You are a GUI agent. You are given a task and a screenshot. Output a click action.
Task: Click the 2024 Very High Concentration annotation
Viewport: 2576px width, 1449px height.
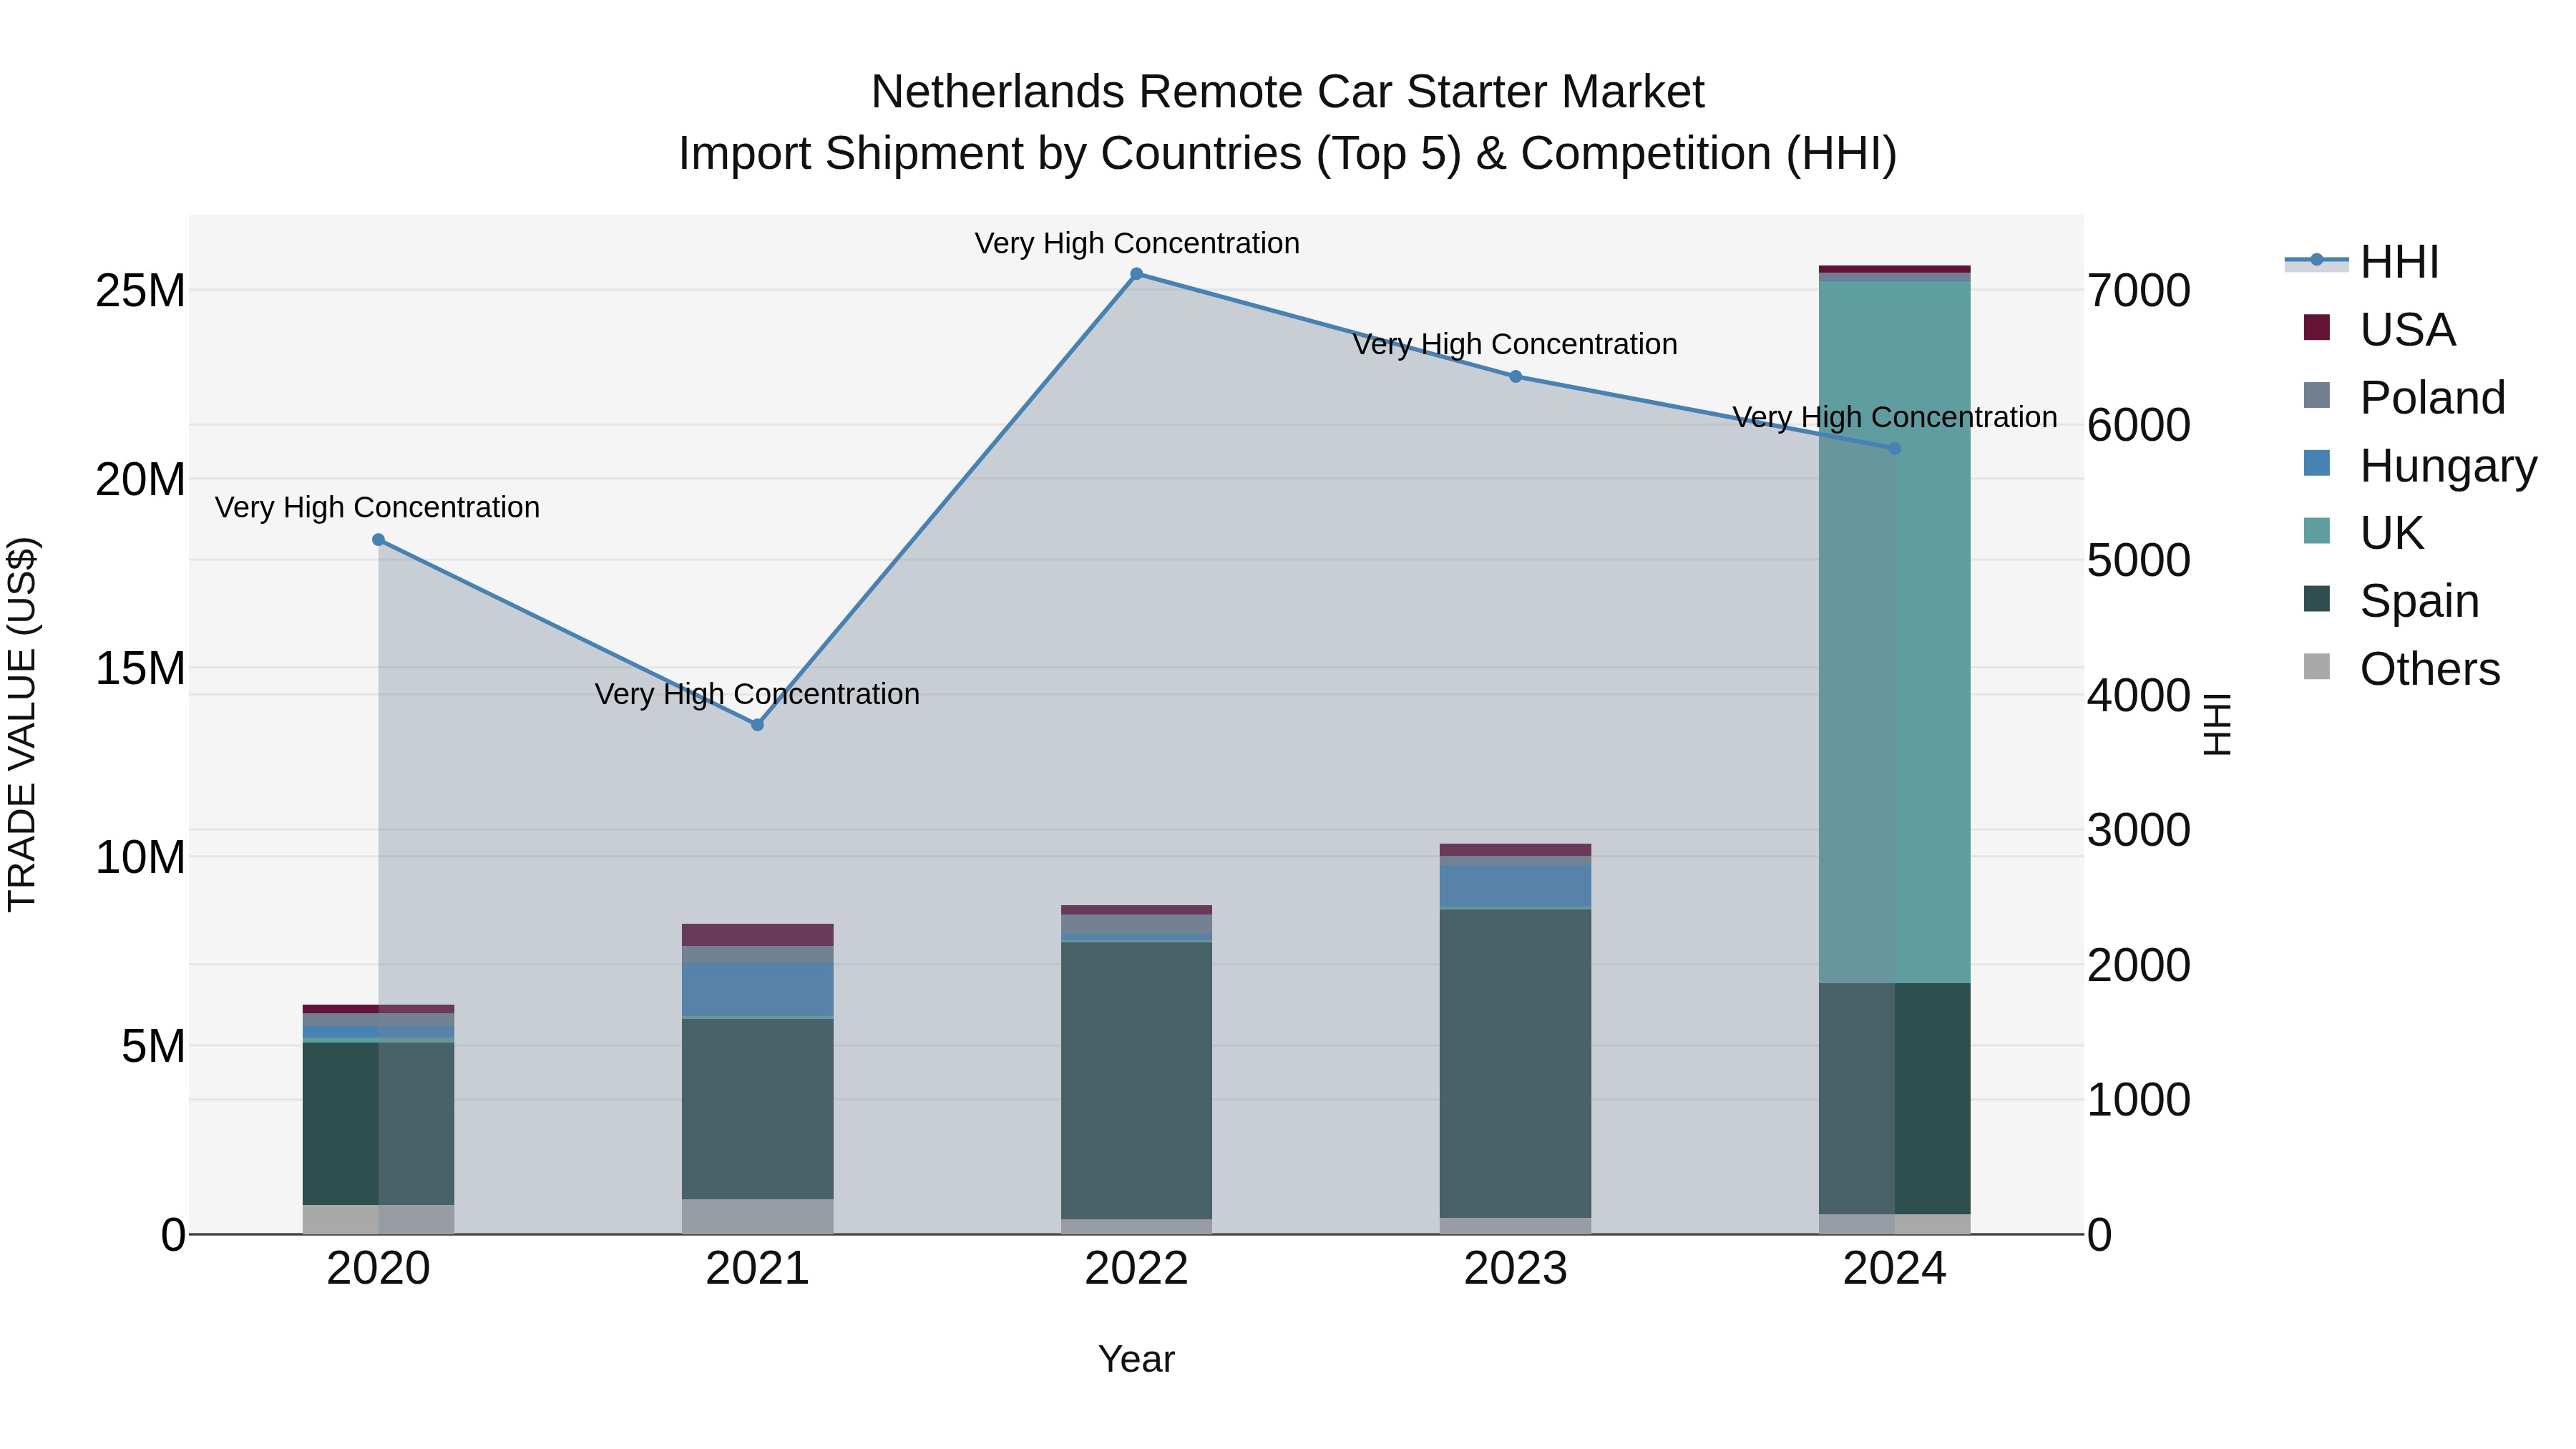(x=1894, y=417)
